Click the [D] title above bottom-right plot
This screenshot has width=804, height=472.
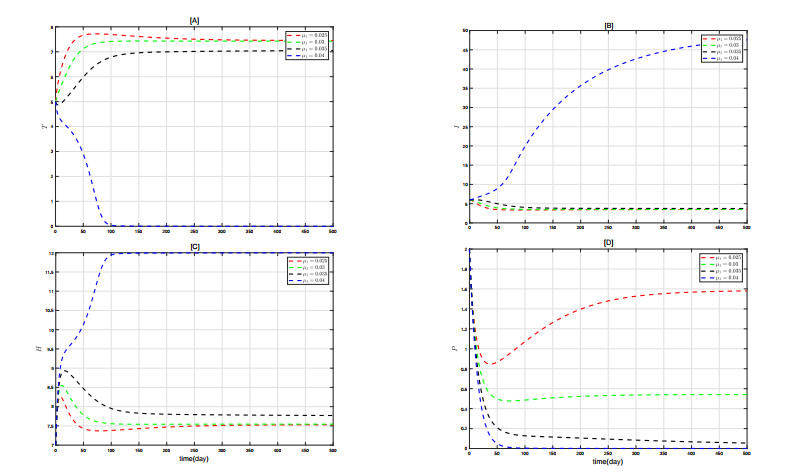607,241
